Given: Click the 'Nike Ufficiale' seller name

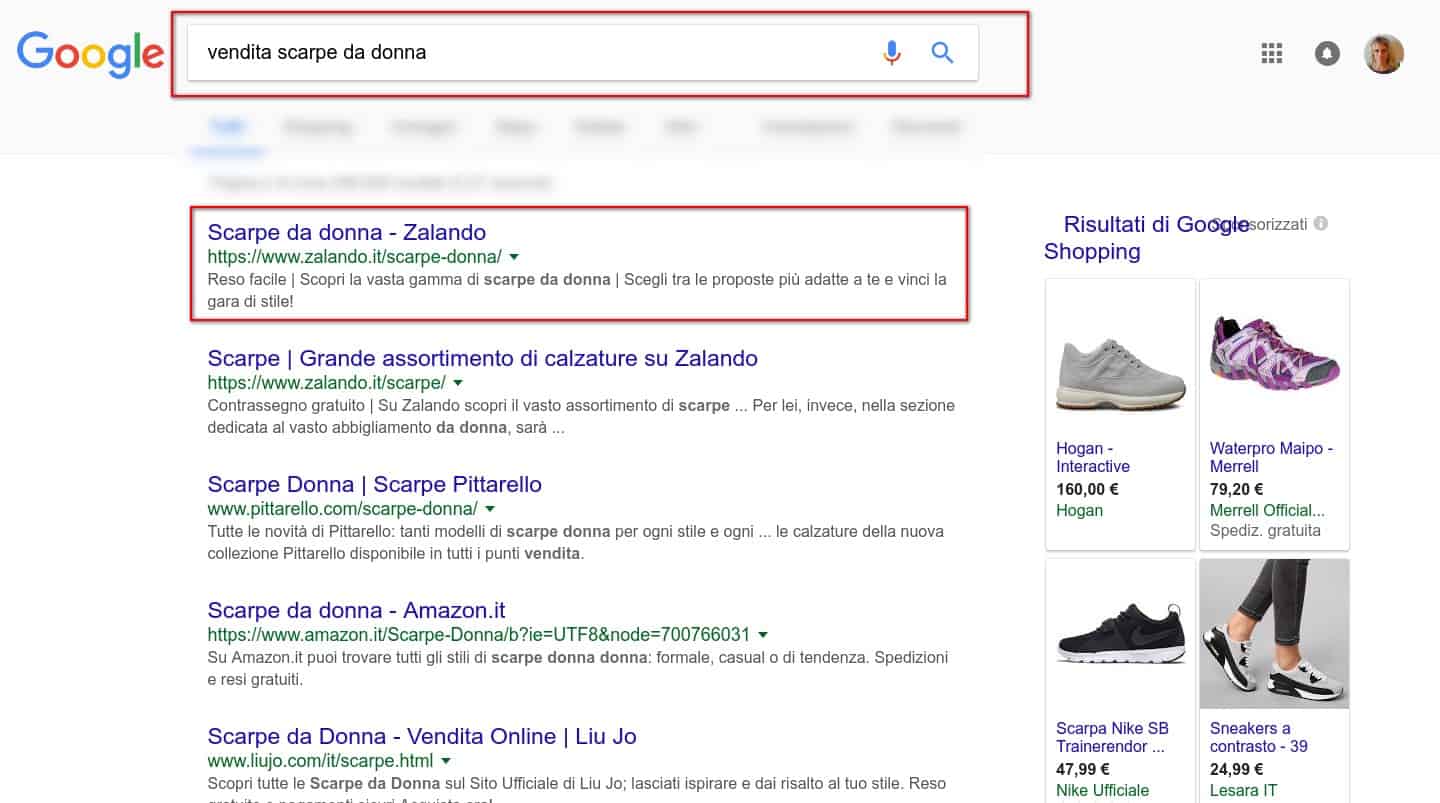Looking at the screenshot, I should click(1103, 790).
